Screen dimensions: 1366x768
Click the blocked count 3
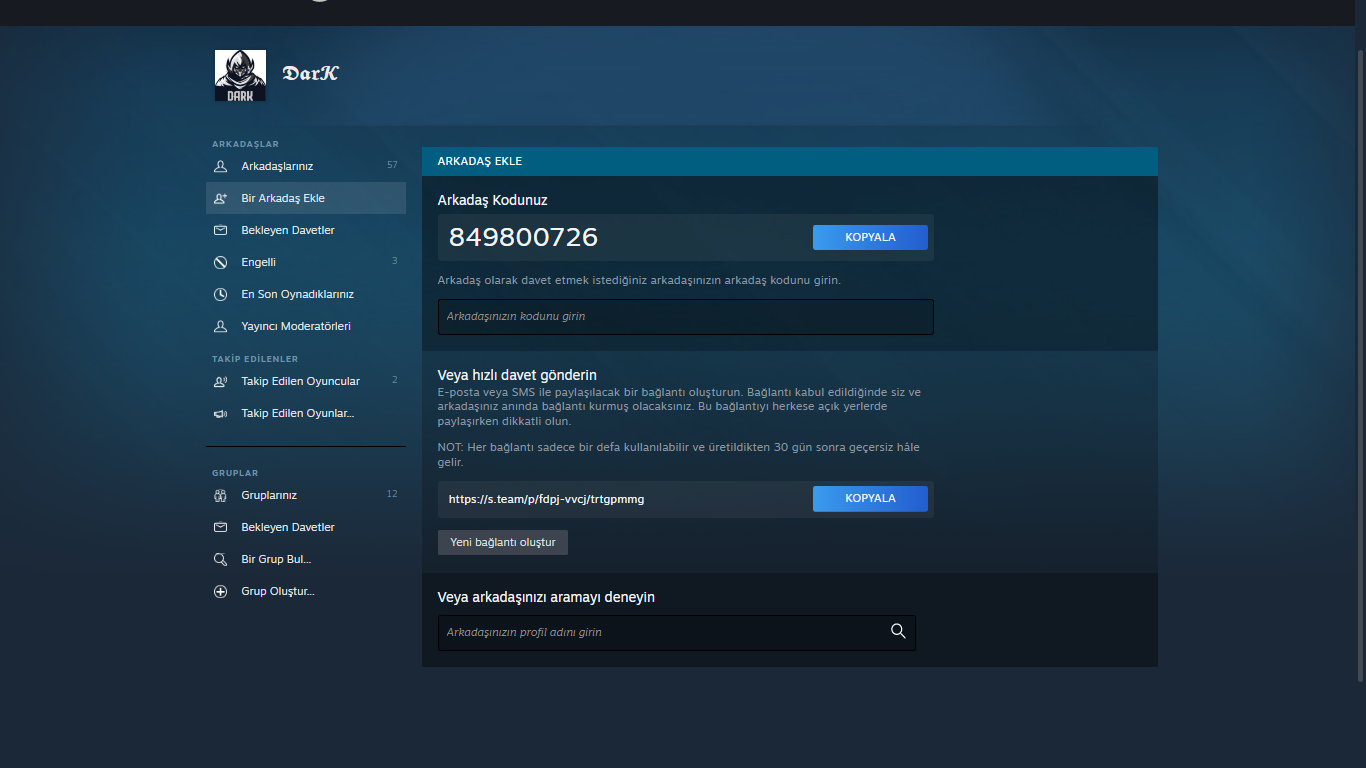(x=395, y=261)
